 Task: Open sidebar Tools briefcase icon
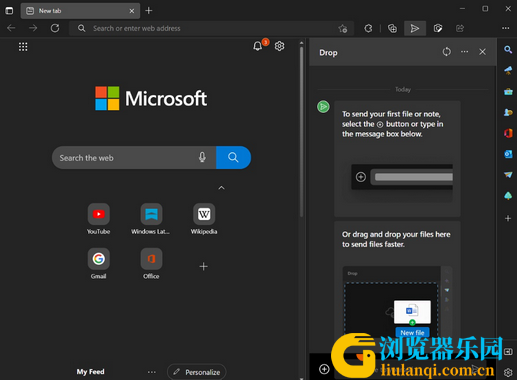click(x=508, y=91)
